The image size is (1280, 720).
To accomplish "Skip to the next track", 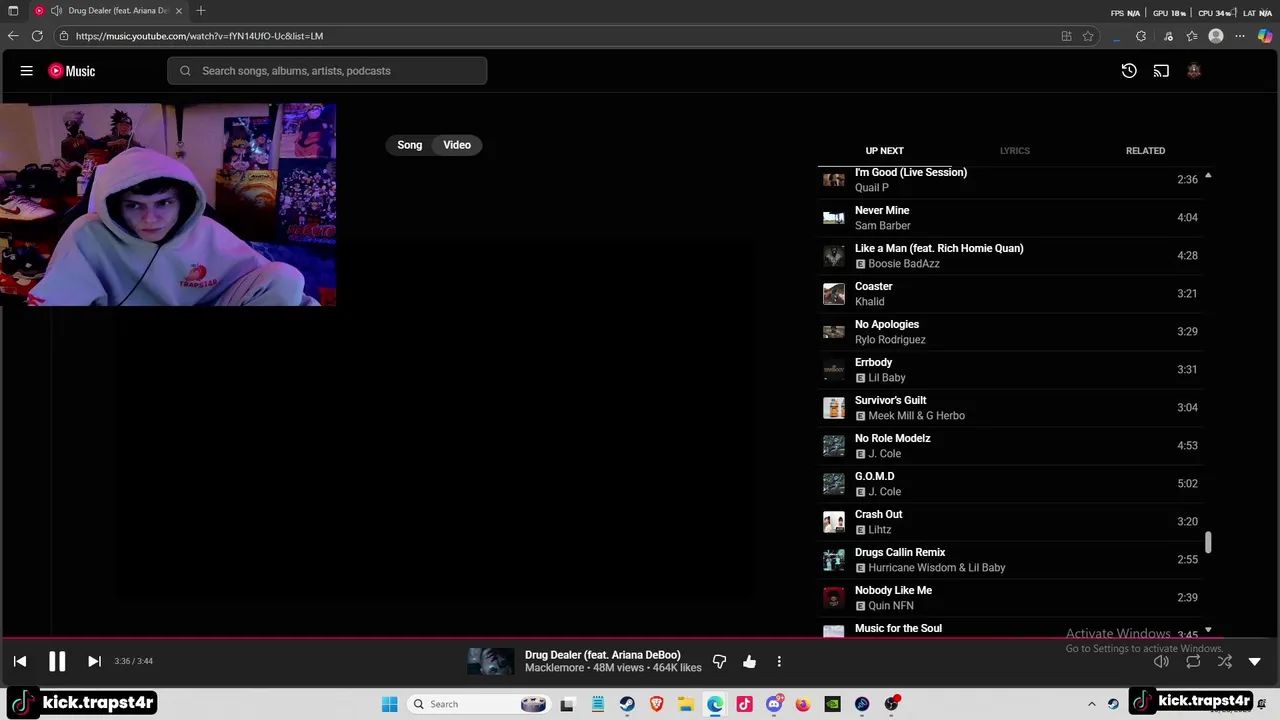I will tap(94, 661).
